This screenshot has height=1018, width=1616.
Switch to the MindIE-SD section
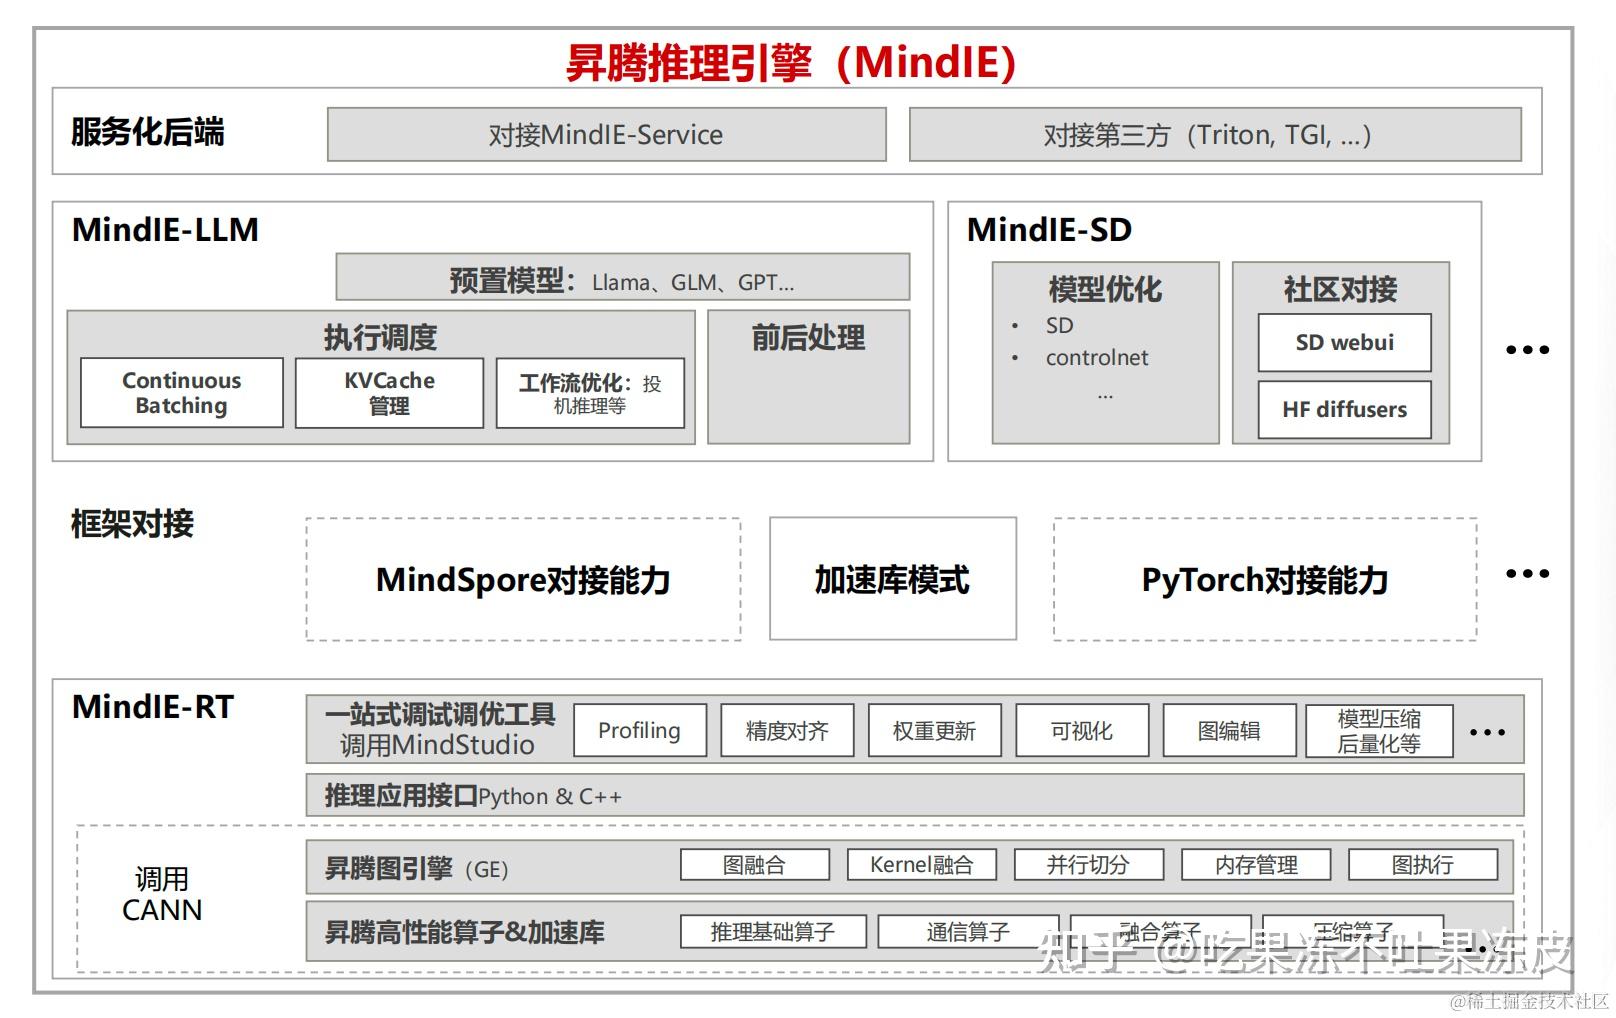click(1048, 230)
